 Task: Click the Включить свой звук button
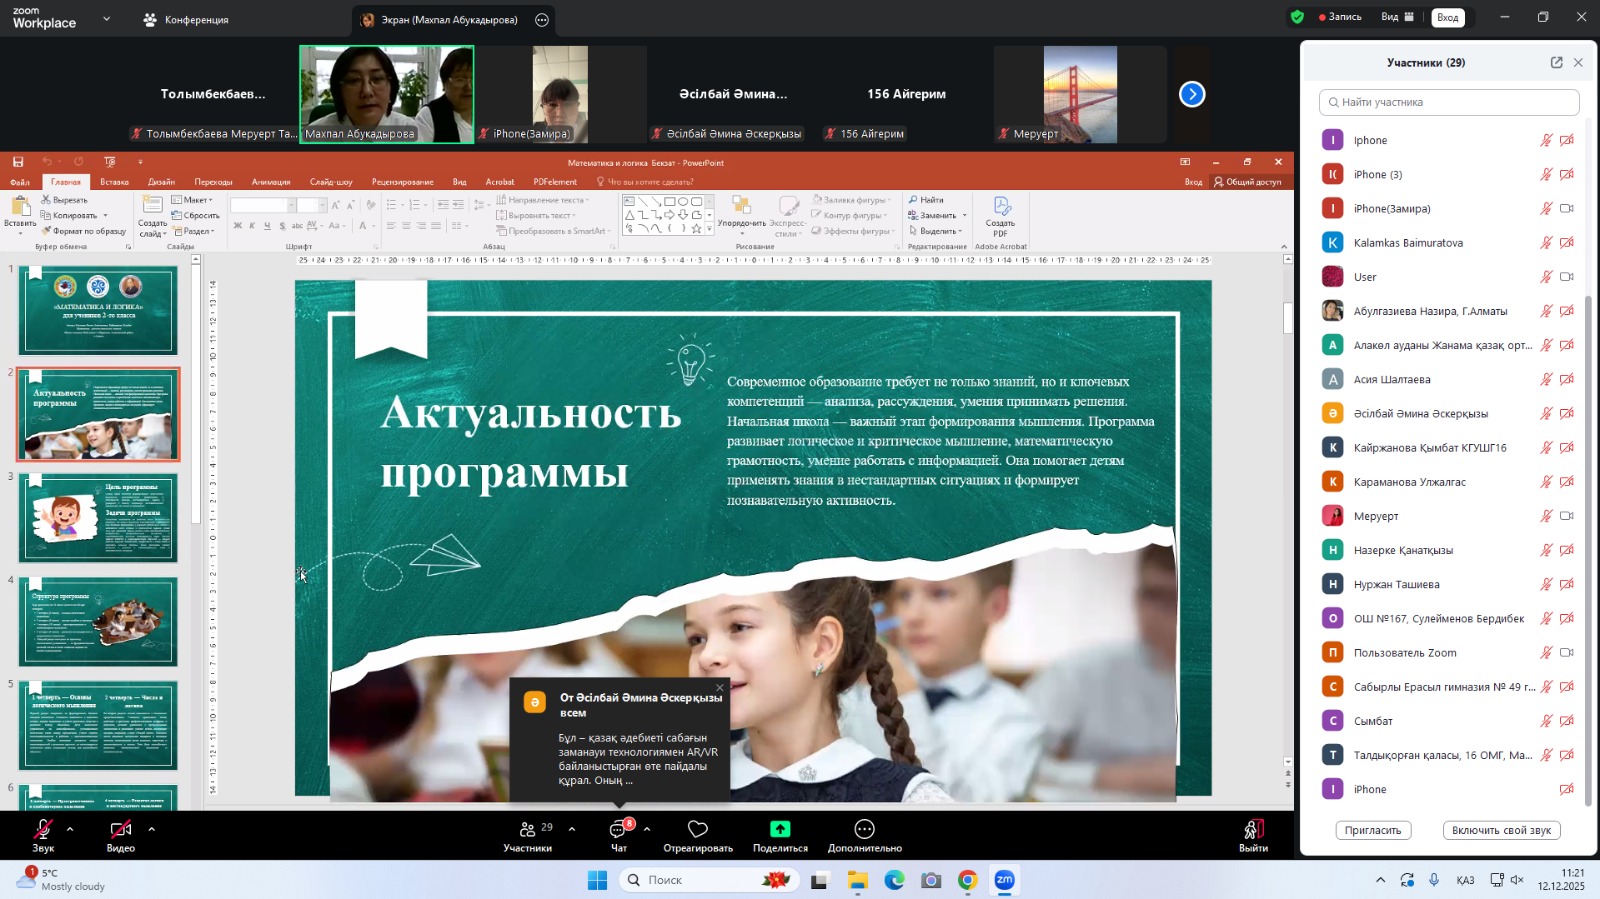pyautogui.click(x=1501, y=830)
